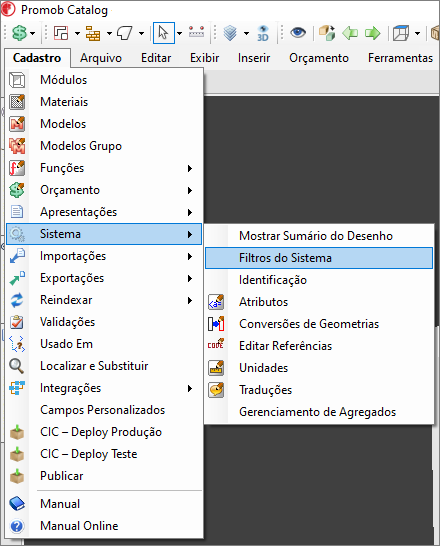Expand the Importações submenu
The height and width of the screenshot is (556, 448).
point(105,256)
